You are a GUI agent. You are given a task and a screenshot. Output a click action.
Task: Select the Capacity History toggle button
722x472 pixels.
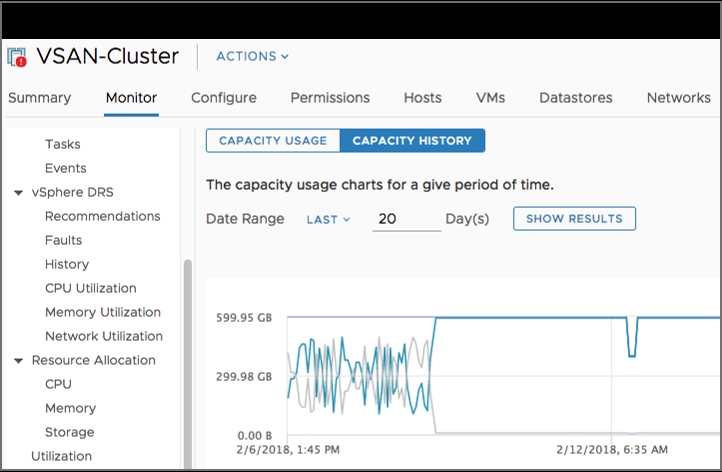pyautogui.click(x=412, y=141)
